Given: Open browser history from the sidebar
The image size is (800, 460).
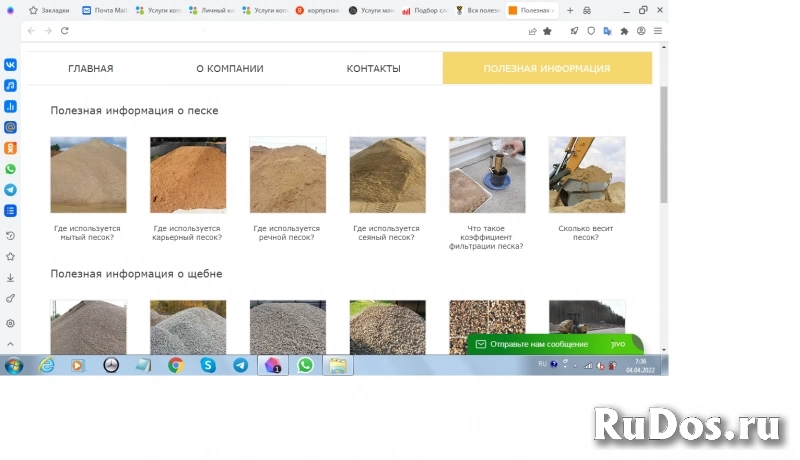Looking at the screenshot, I should coord(10,236).
